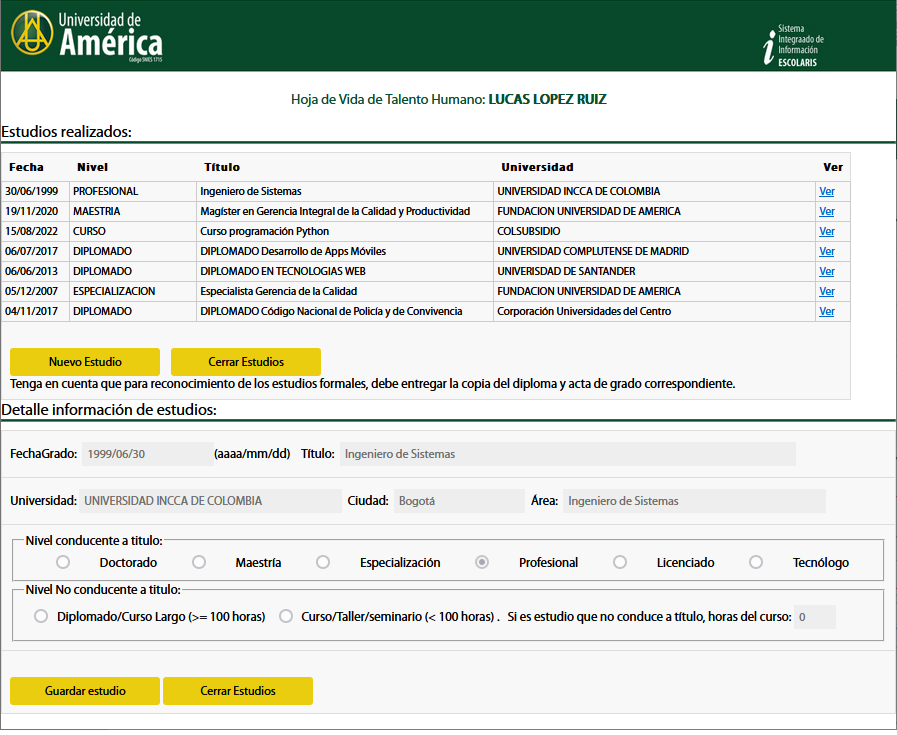
Task: Click the date 06/06/2013 cell
Action: click(35, 271)
